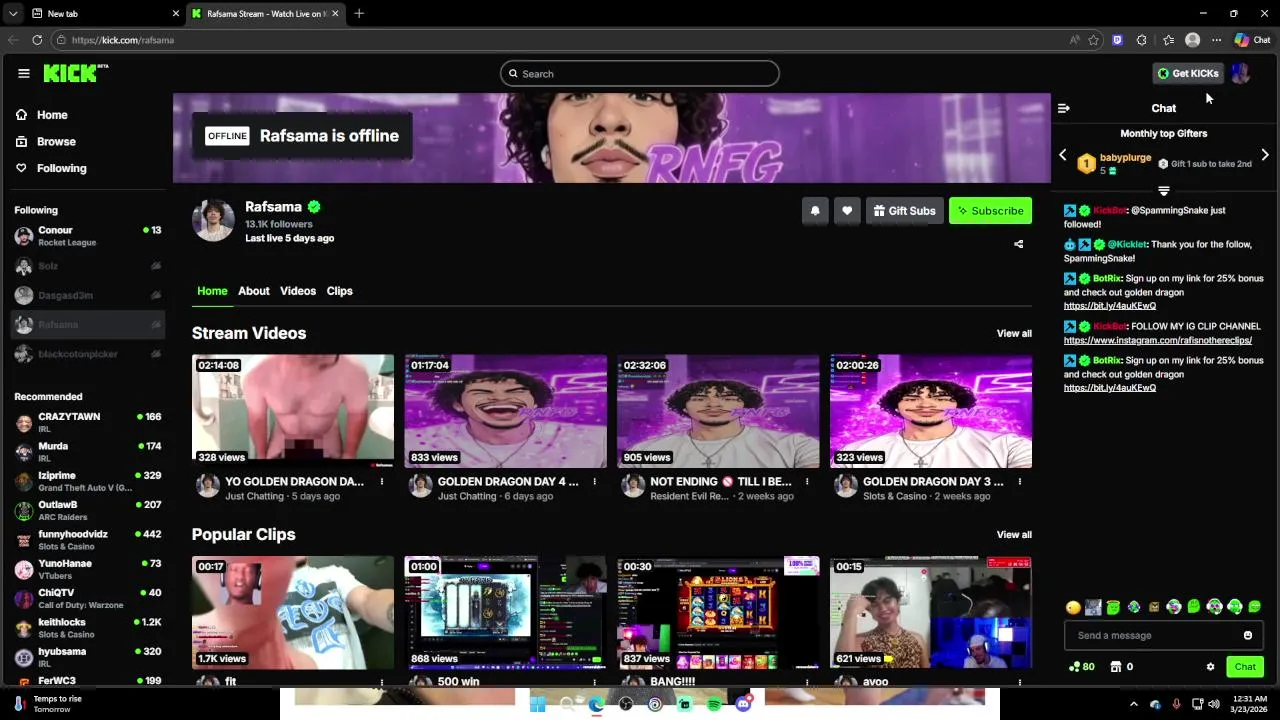Screen dimensions: 1280x720
Task: Click the user profile avatar at top right
Action: pyautogui.click(x=1241, y=73)
